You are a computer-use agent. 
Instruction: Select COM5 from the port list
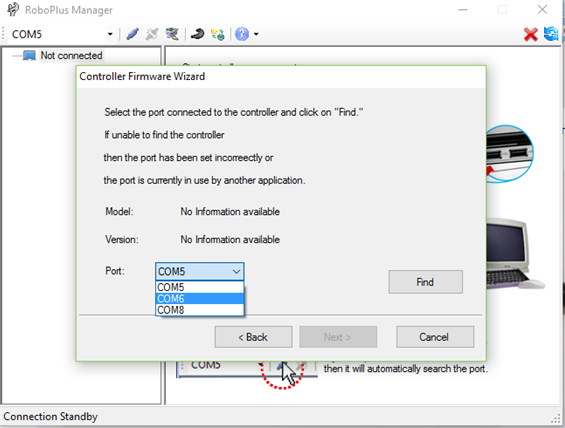200,287
